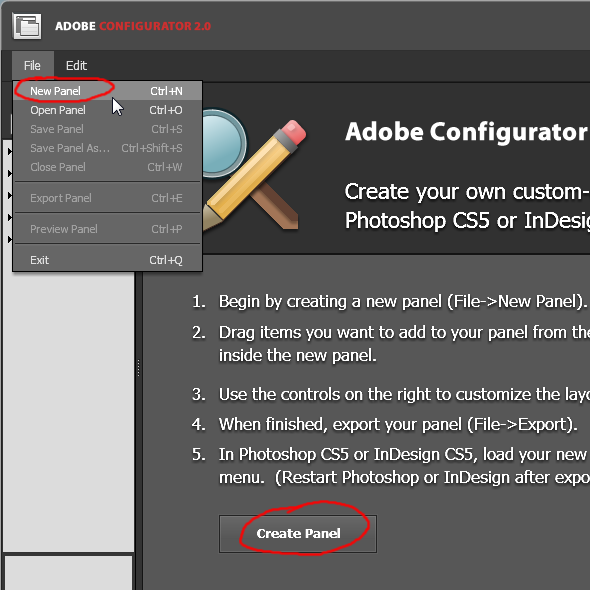The height and width of the screenshot is (590, 590).
Task: Click the Adobe Configurator 2.0 title text
Action: coord(133,26)
